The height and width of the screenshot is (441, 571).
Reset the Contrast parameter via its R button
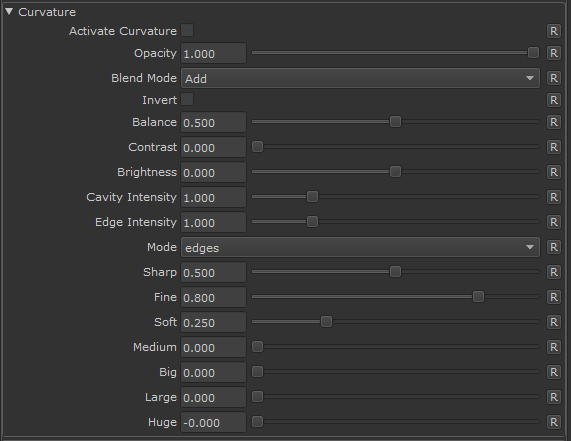pos(554,147)
